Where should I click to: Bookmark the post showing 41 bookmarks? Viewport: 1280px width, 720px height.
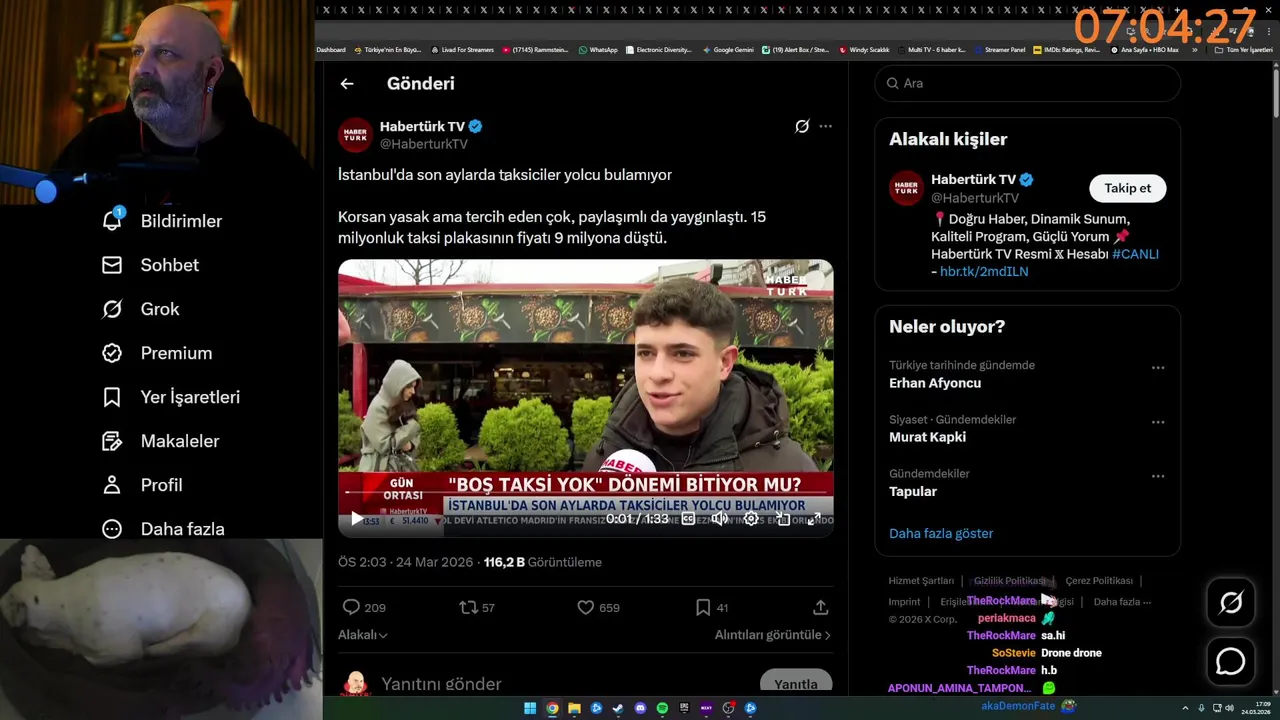coord(703,607)
